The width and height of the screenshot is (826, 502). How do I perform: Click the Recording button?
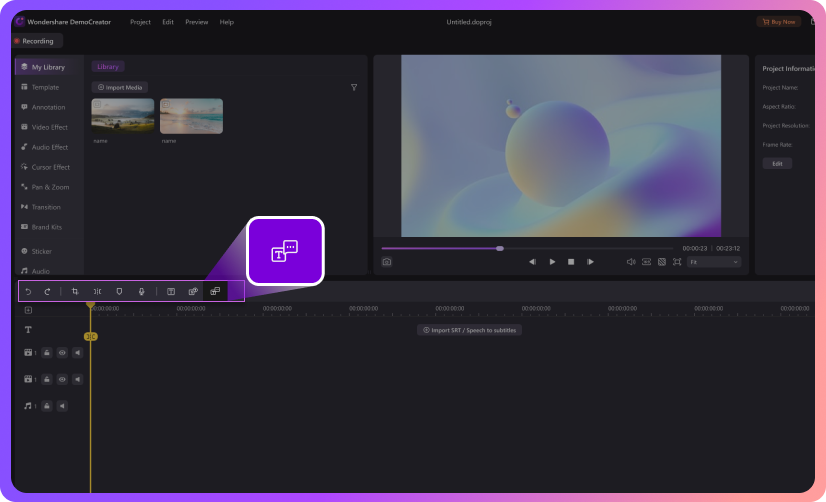[37, 41]
